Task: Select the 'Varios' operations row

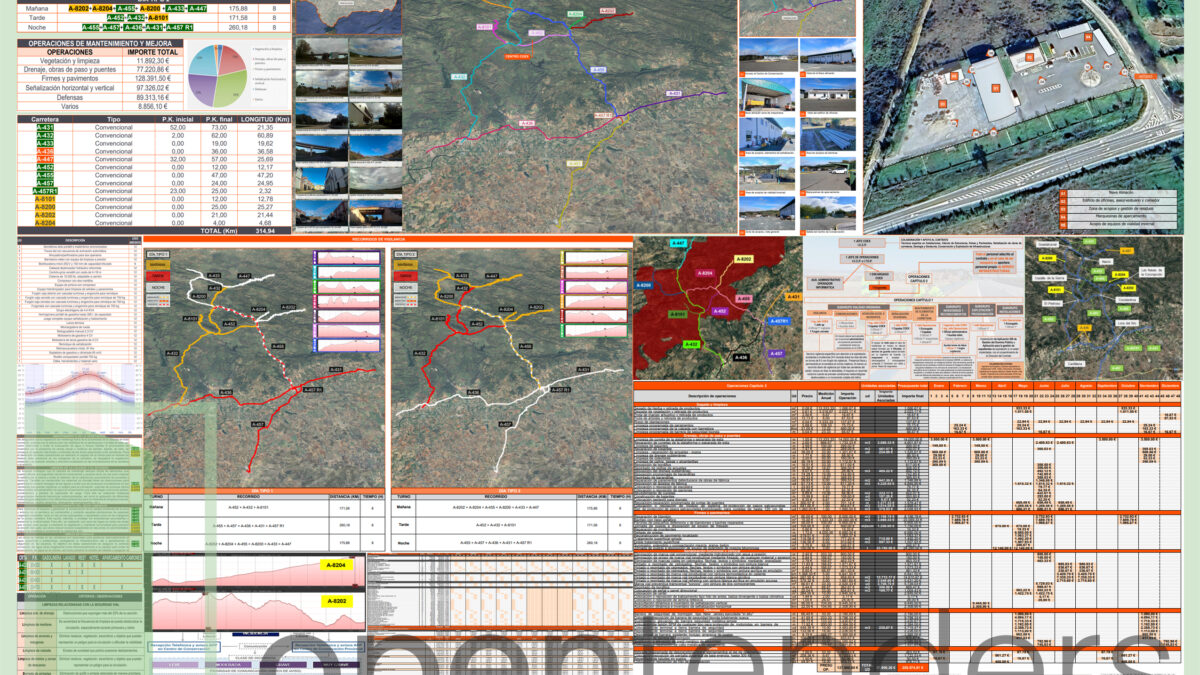Action: 100,106
